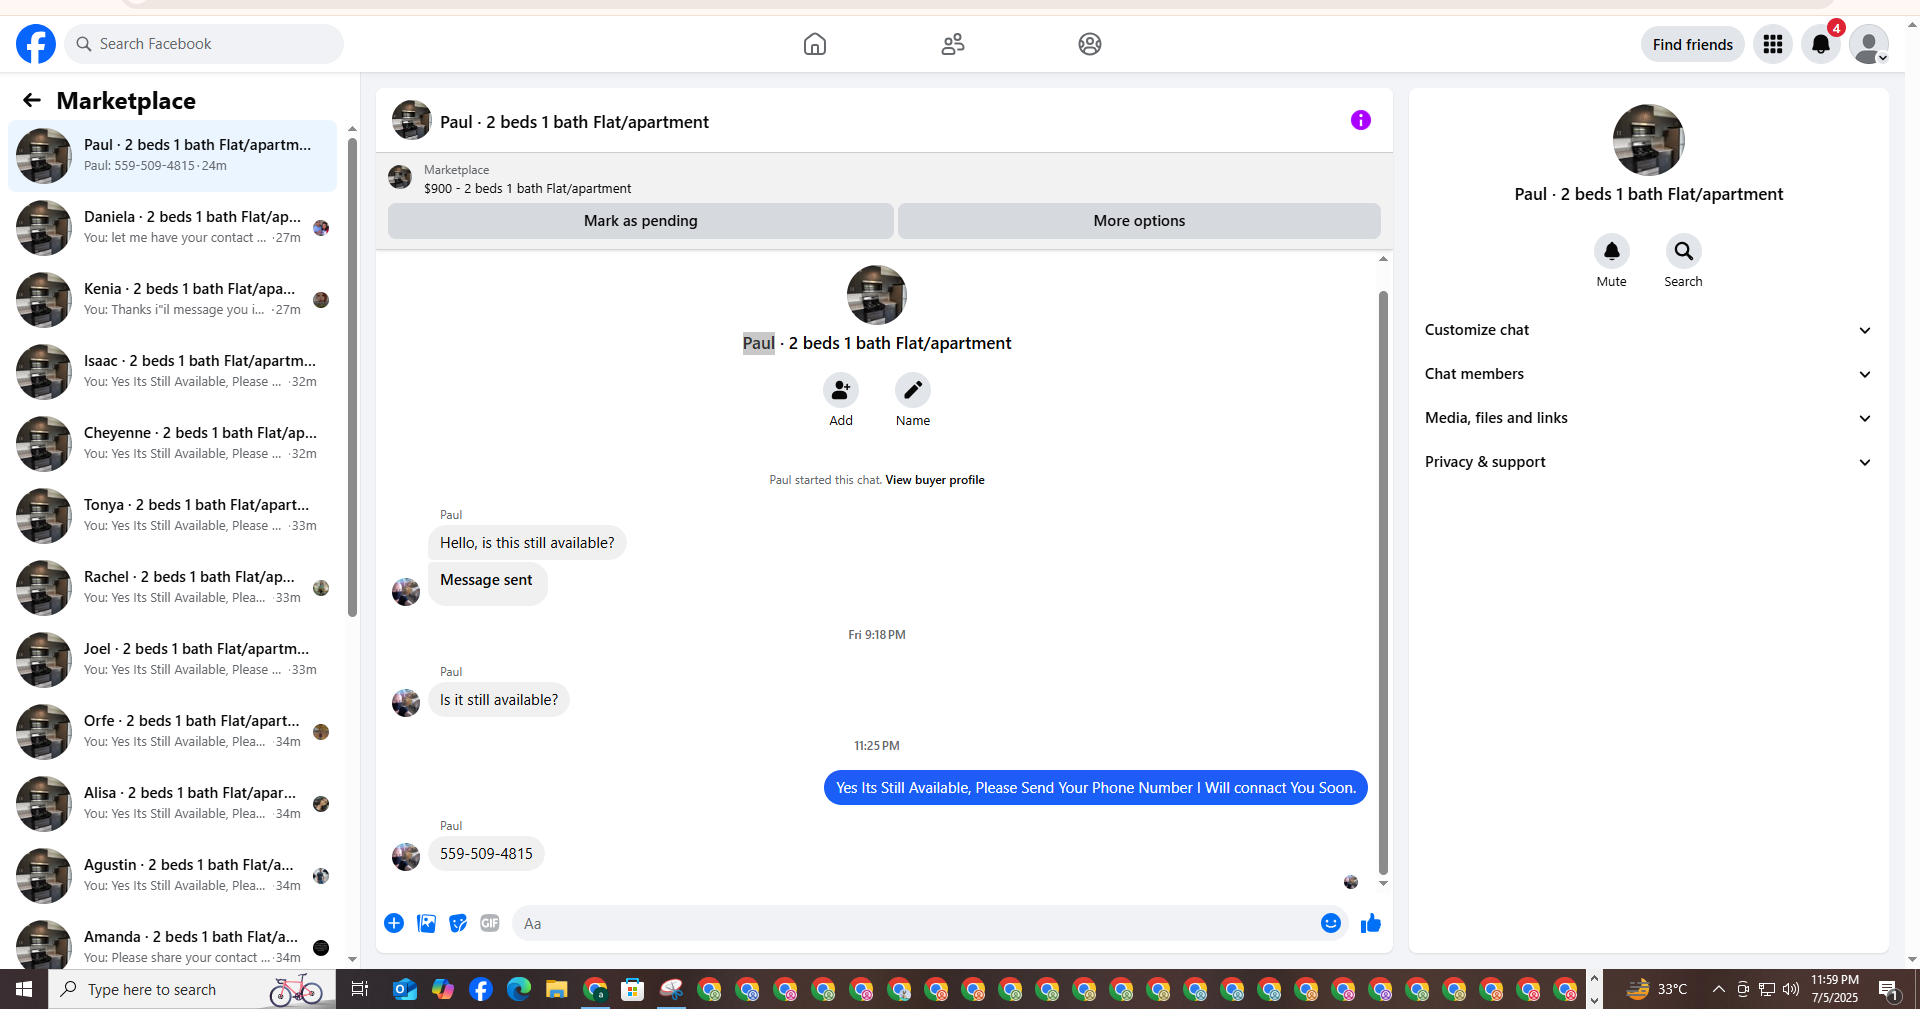1920x1009 pixels.
Task: Click the Name edit pencil icon
Action: tap(913, 390)
